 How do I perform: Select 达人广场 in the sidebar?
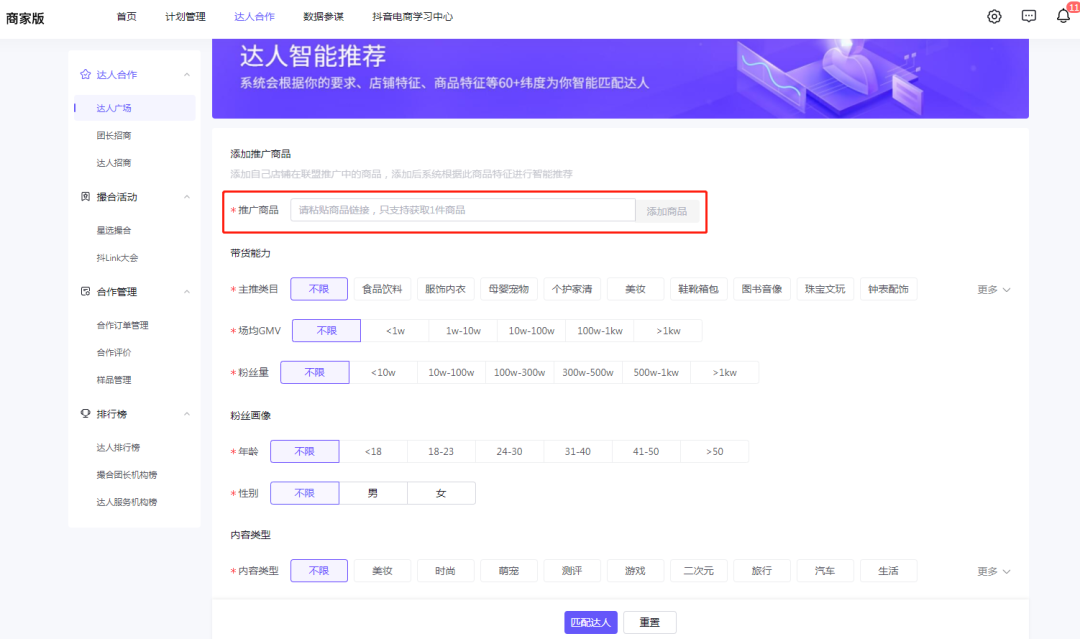pyautogui.click(x=135, y=108)
